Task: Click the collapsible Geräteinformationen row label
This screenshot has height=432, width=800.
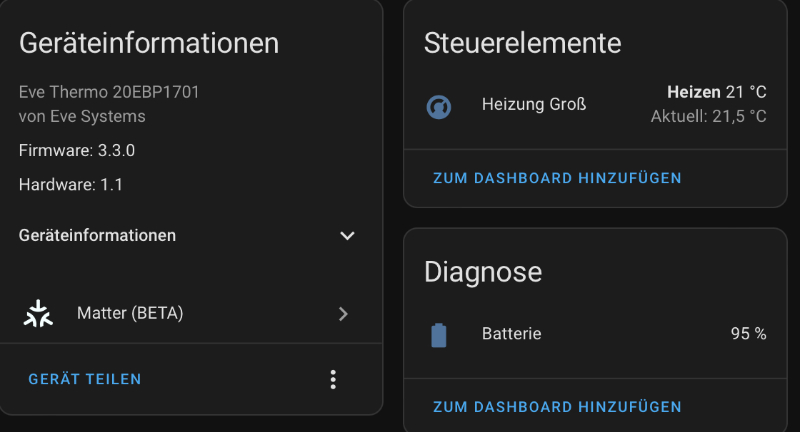Action: click(x=98, y=236)
